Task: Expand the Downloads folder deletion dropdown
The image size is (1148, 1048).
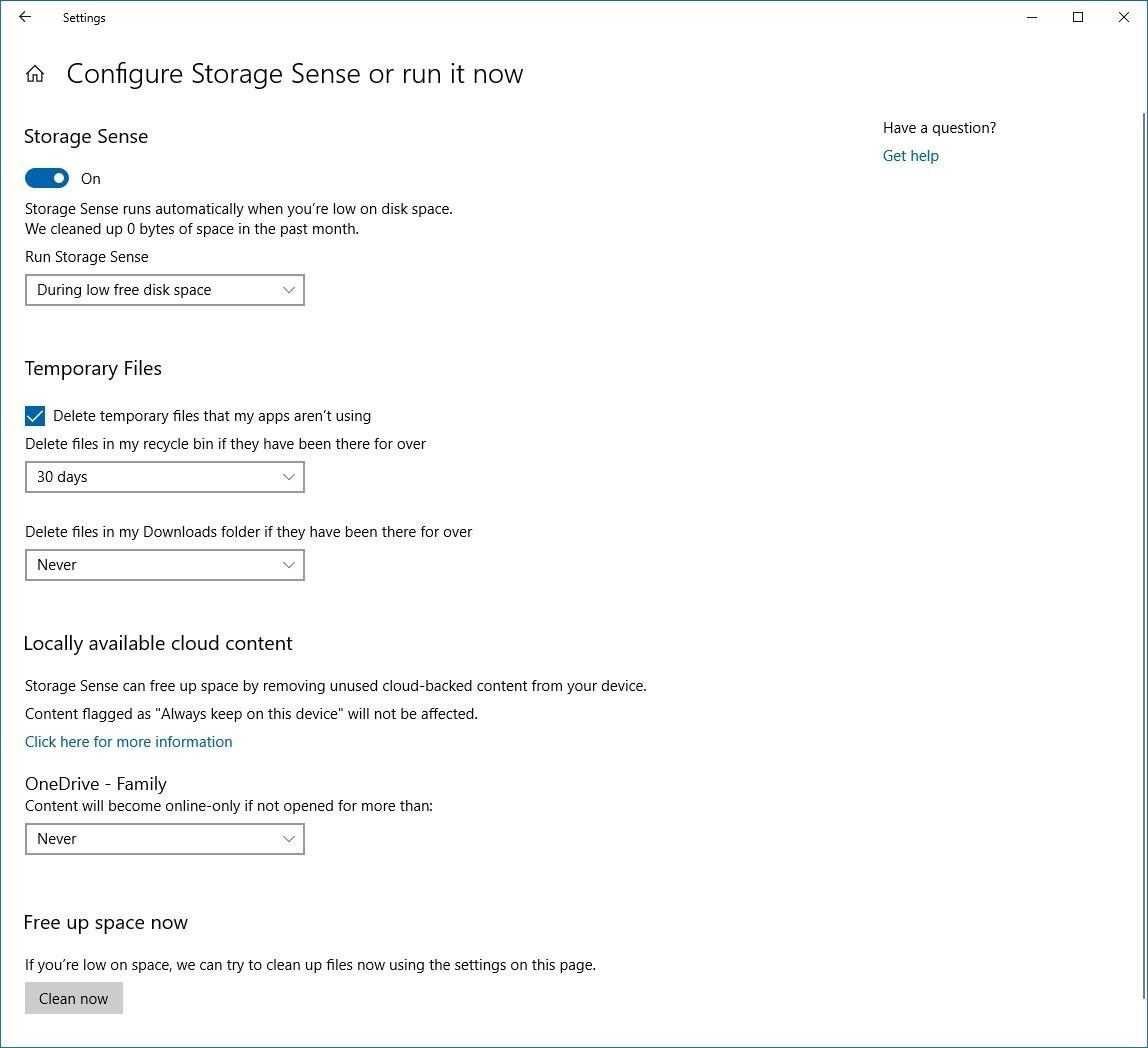Action: [x=164, y=565]
